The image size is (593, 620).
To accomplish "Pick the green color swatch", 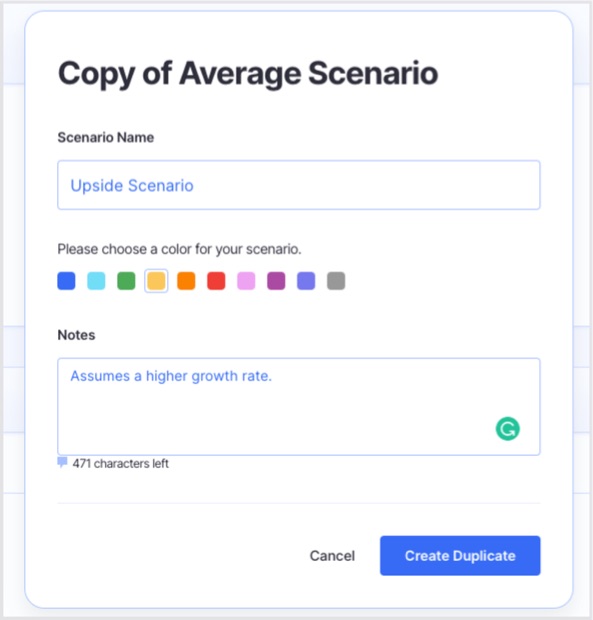I will (x=127, y=281).
